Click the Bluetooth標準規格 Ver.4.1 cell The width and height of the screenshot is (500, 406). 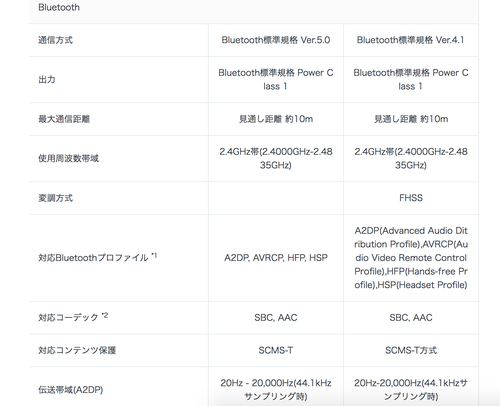tap(411, 40)
